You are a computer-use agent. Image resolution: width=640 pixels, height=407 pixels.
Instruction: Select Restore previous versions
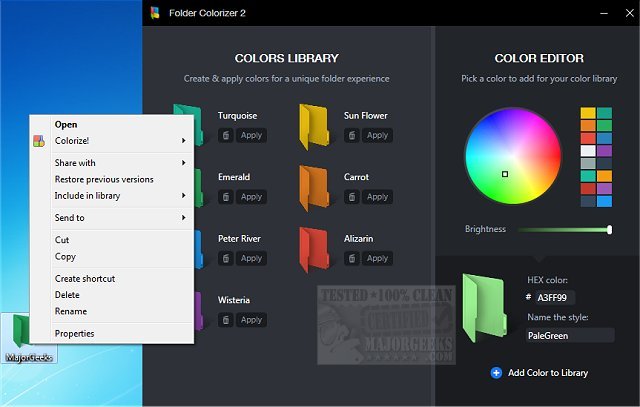(104, 179)
